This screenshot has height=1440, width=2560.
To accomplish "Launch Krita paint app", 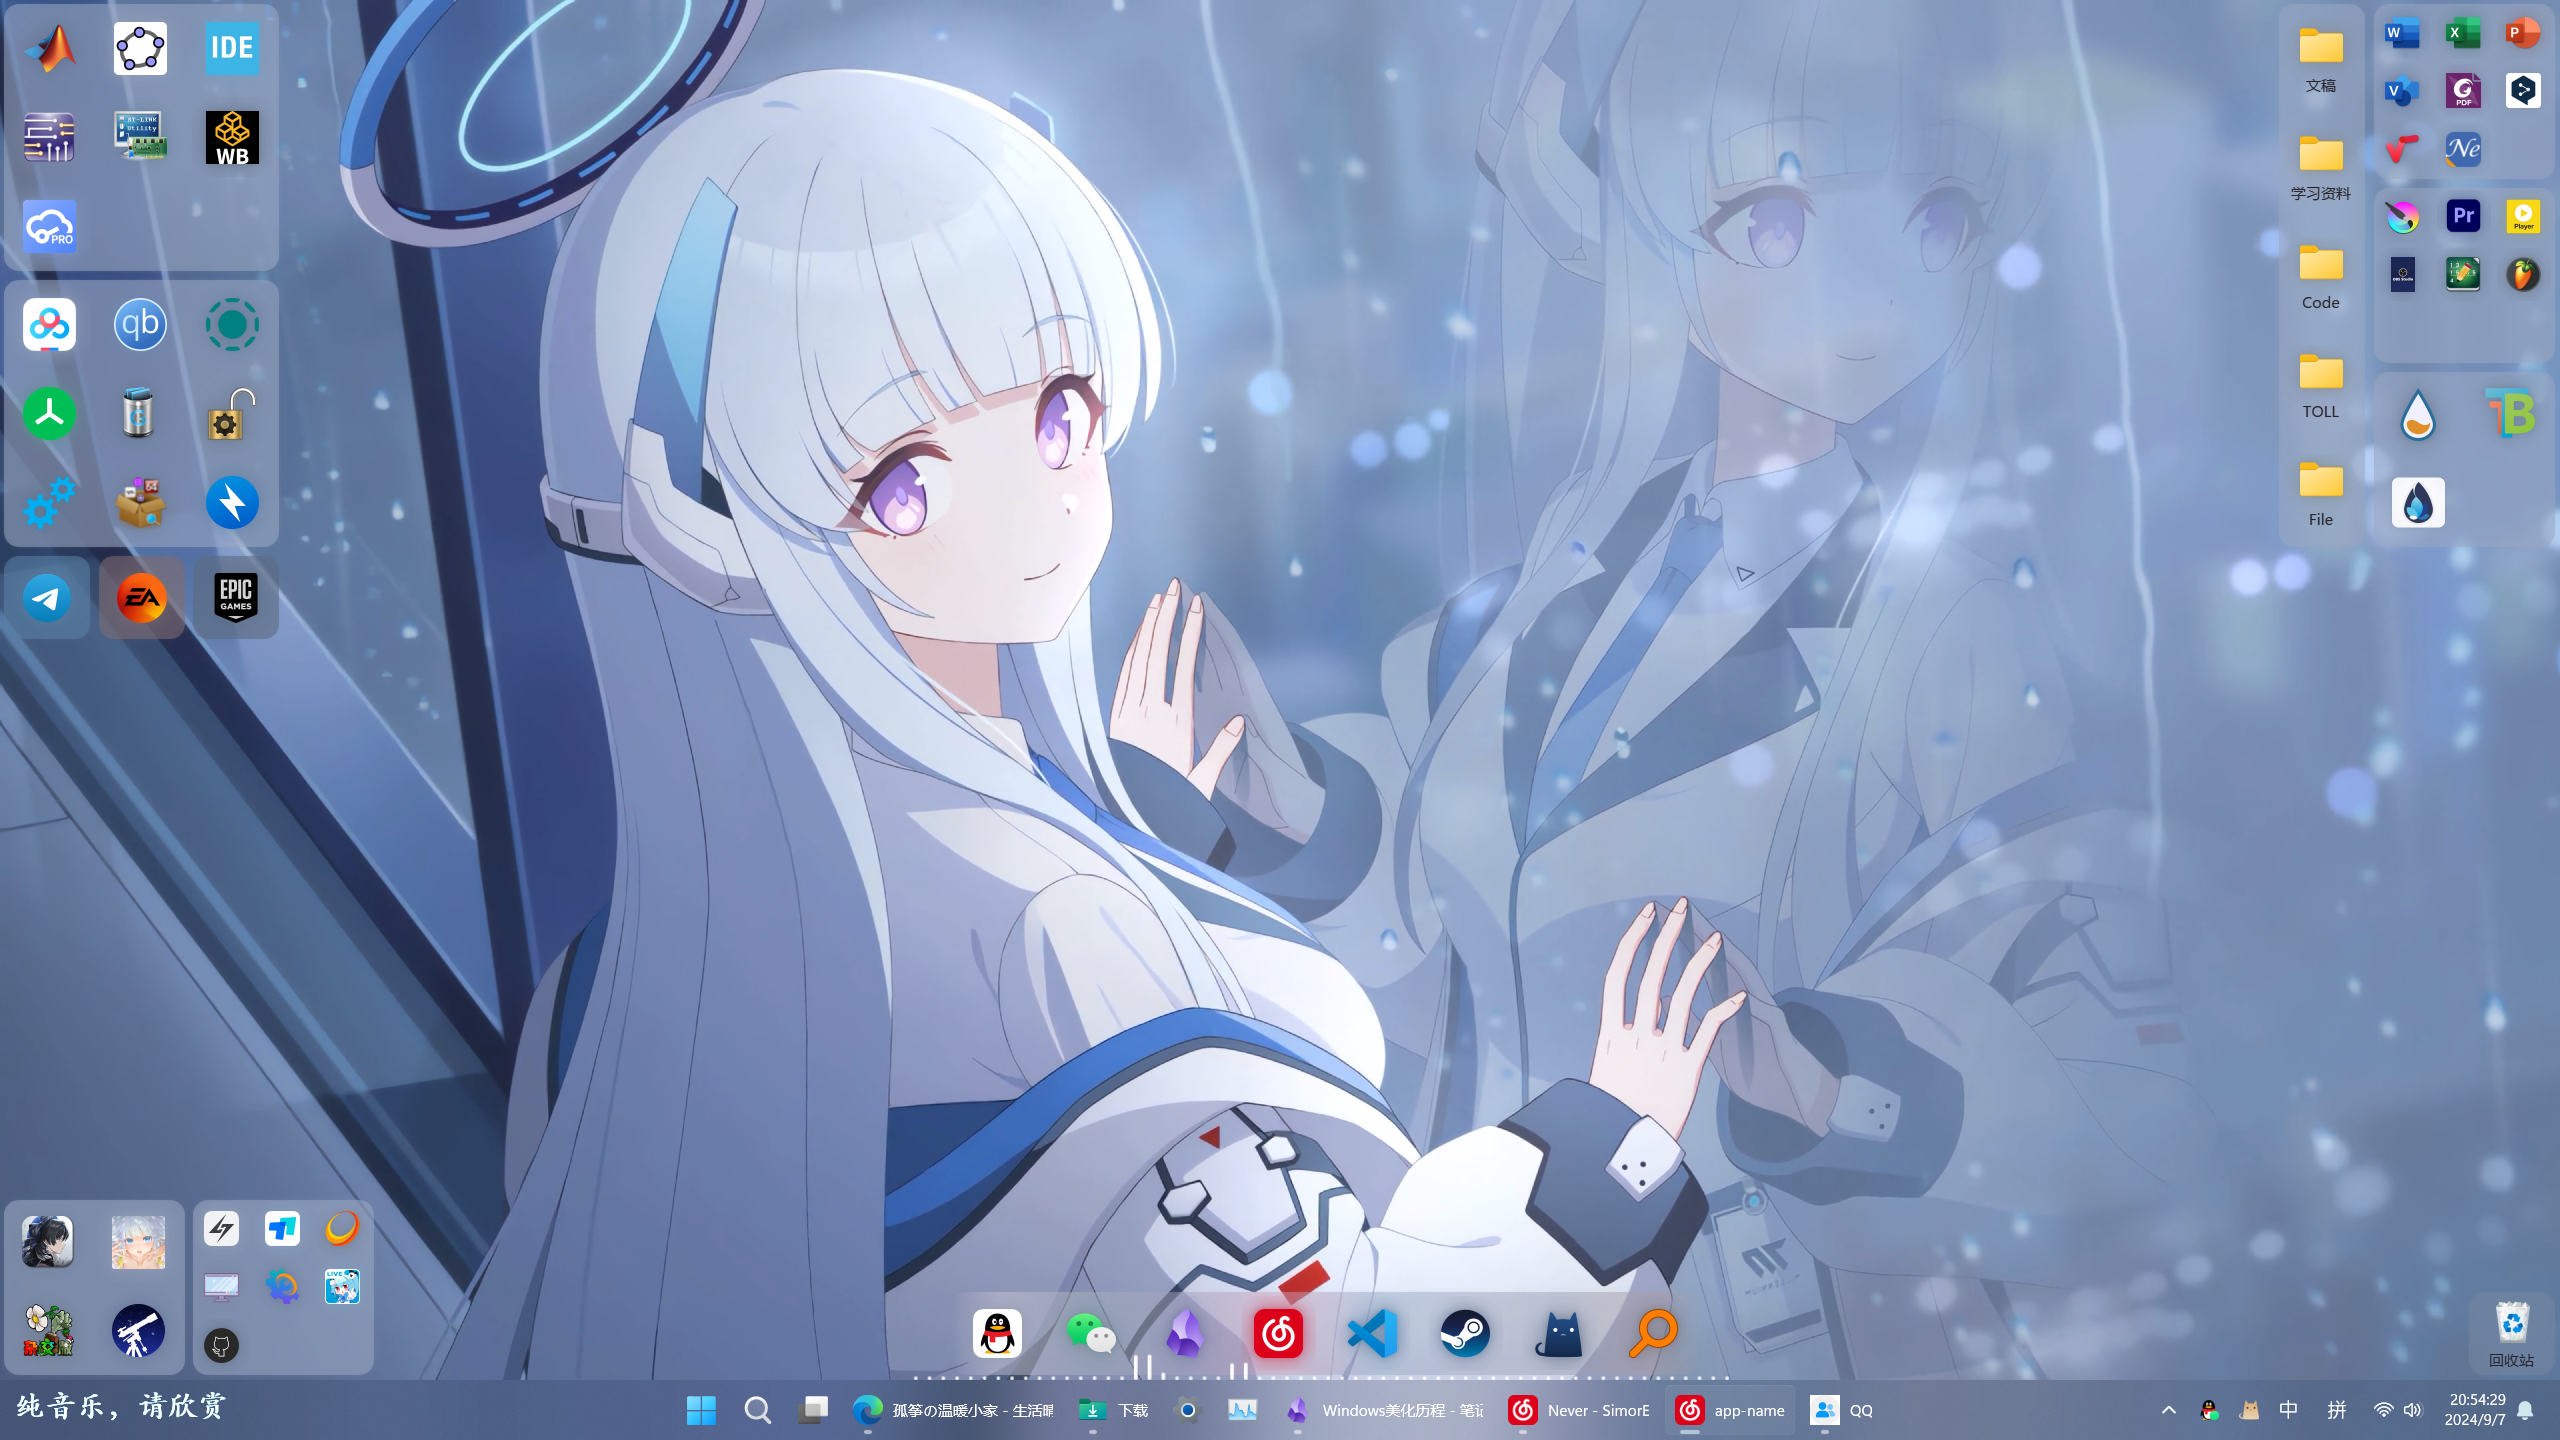I will pos(2403,215).
